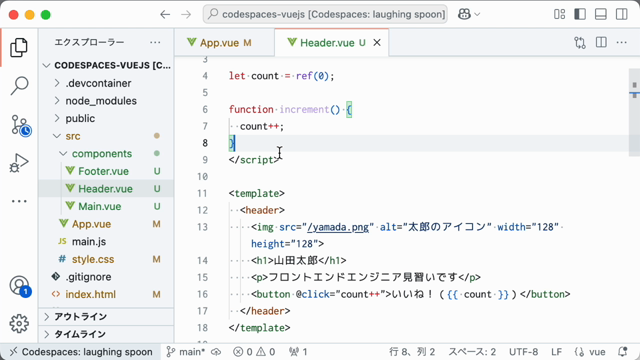The image size is (640, 360).
Task: Open the Run and Debug view
Action: 19,163
